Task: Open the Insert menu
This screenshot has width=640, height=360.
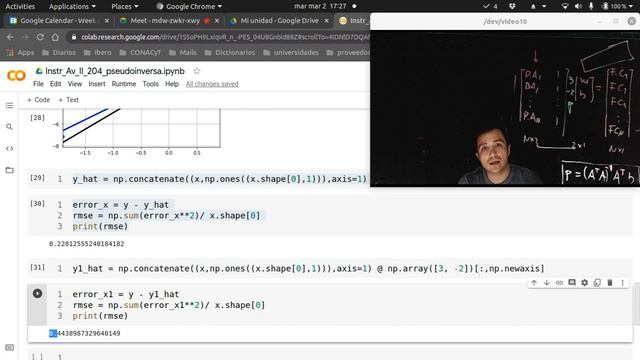Action: pyautogui.click(x=97, y=84)
